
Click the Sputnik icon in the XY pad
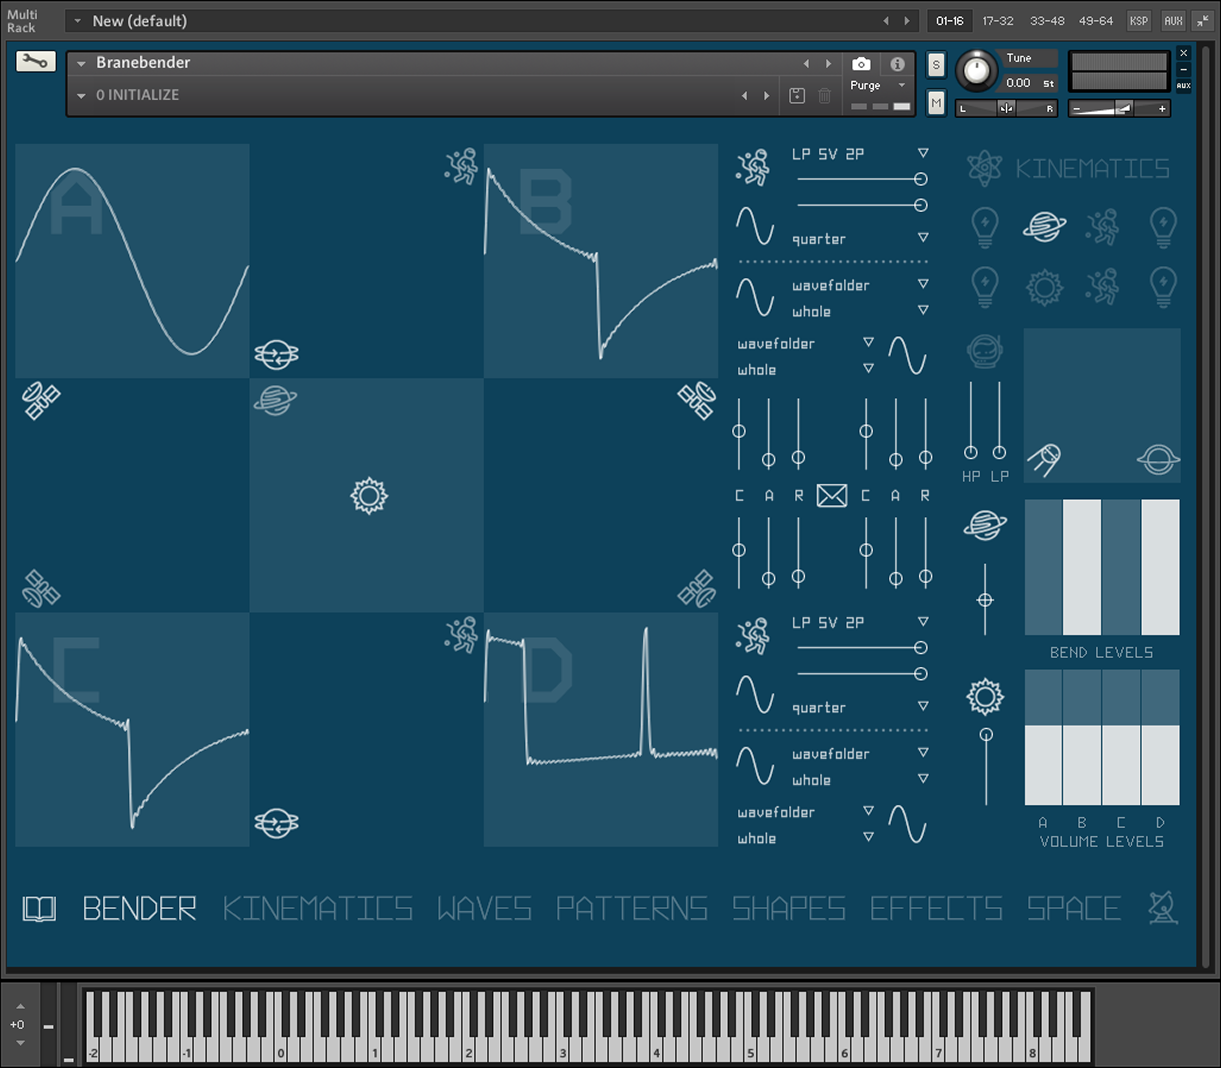(1044, 458)
